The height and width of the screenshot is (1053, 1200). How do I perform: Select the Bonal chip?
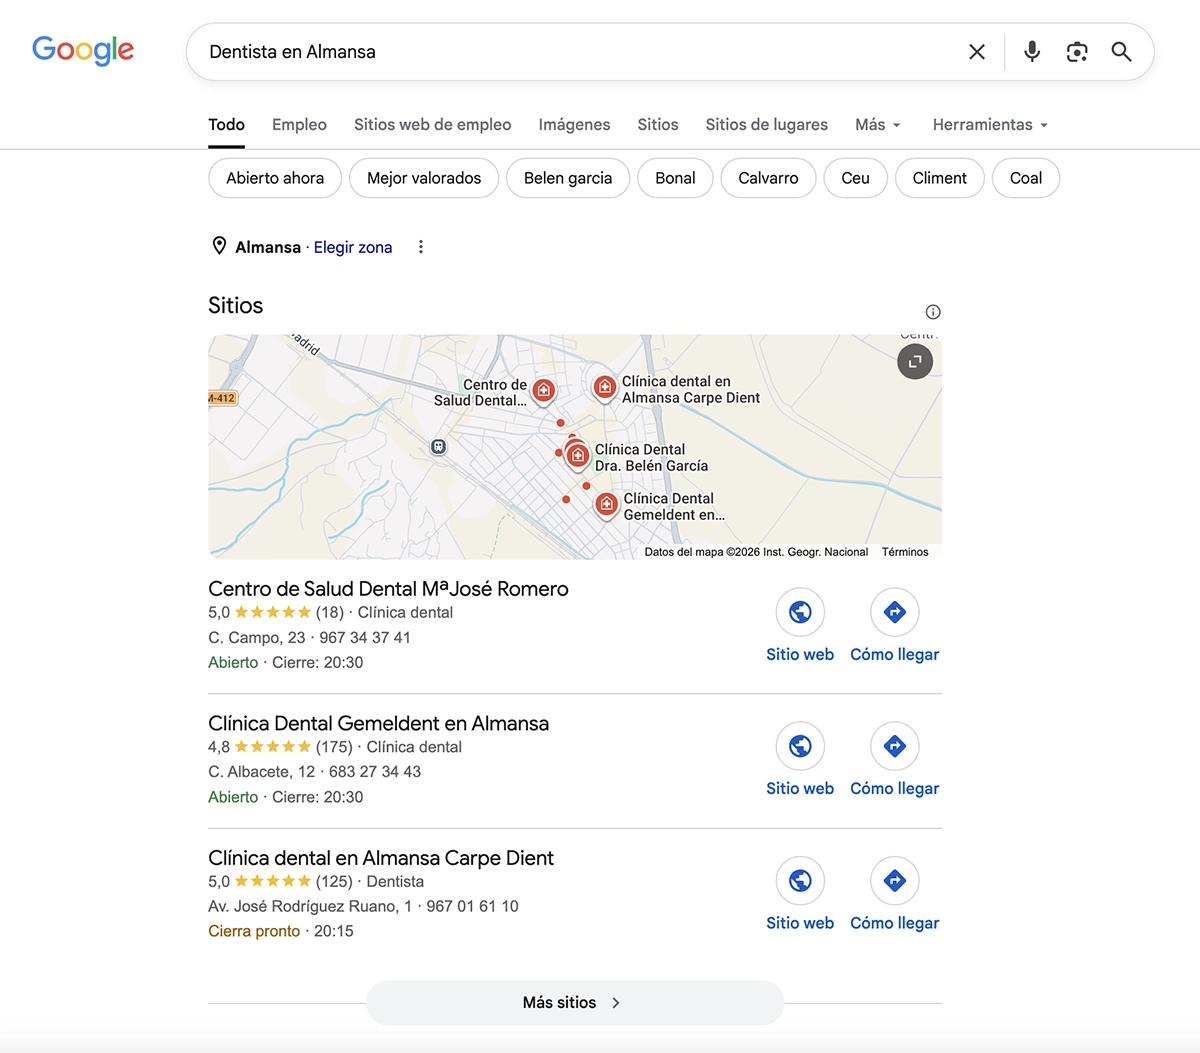coord(675,178)
